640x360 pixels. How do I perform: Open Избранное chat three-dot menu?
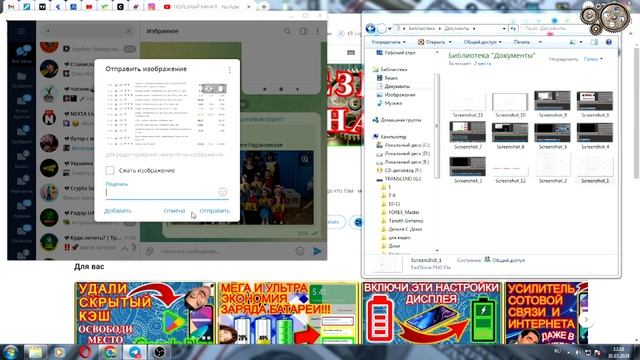[318, 31]
